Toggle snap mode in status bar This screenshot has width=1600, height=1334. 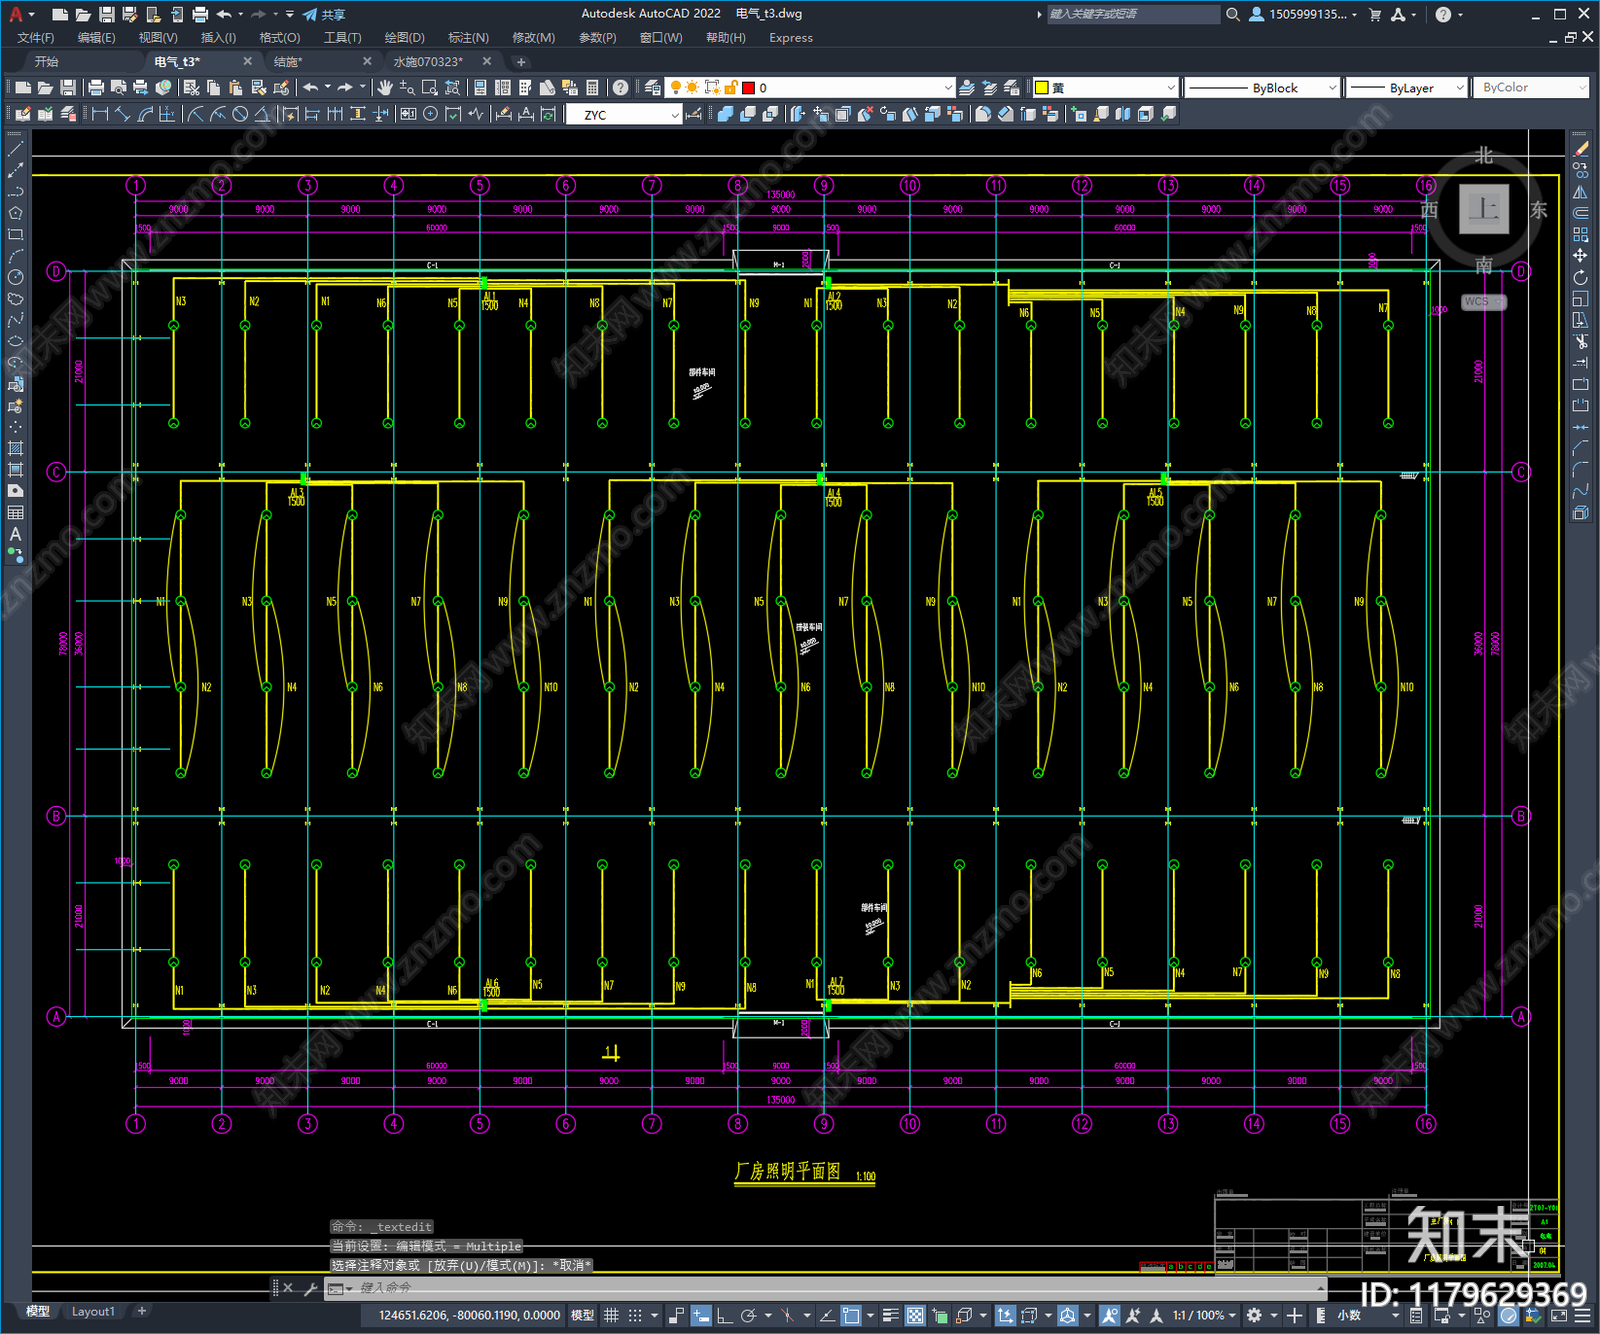tap(634, 1315)
